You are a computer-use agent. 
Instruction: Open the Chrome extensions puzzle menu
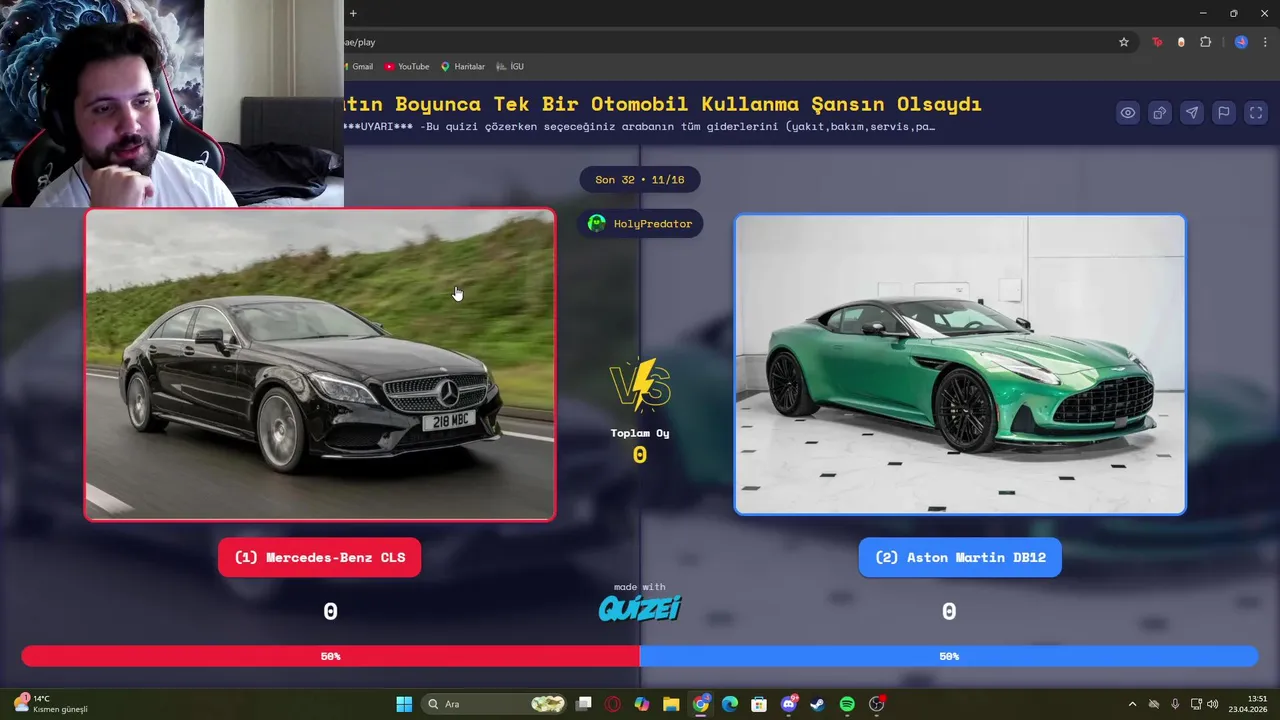[1205, 42]
